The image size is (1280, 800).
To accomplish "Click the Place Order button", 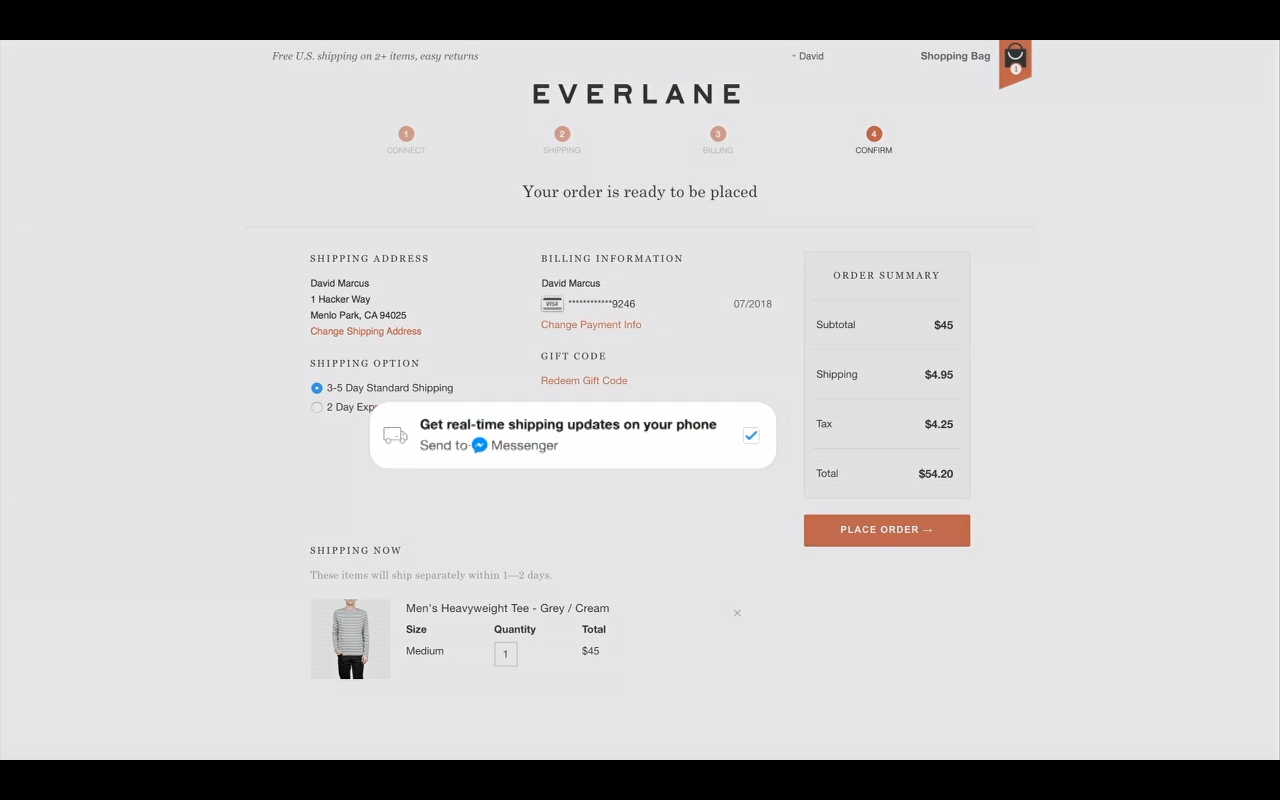I will coord(887,530).
